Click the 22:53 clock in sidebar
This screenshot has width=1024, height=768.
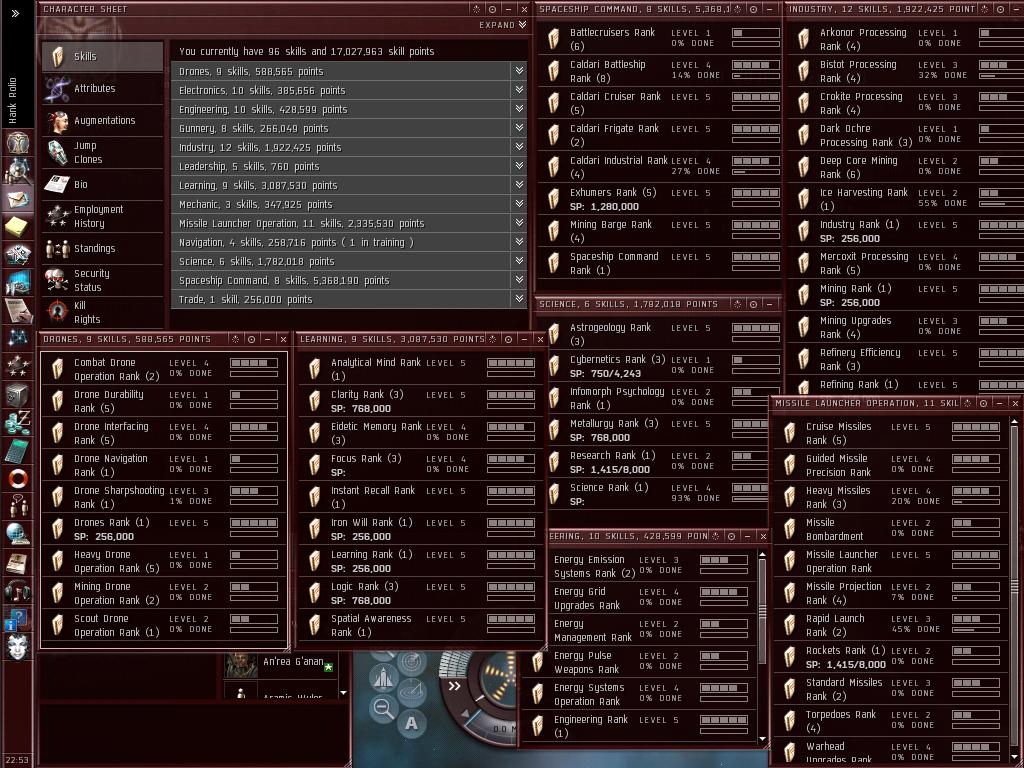[17, 760]
